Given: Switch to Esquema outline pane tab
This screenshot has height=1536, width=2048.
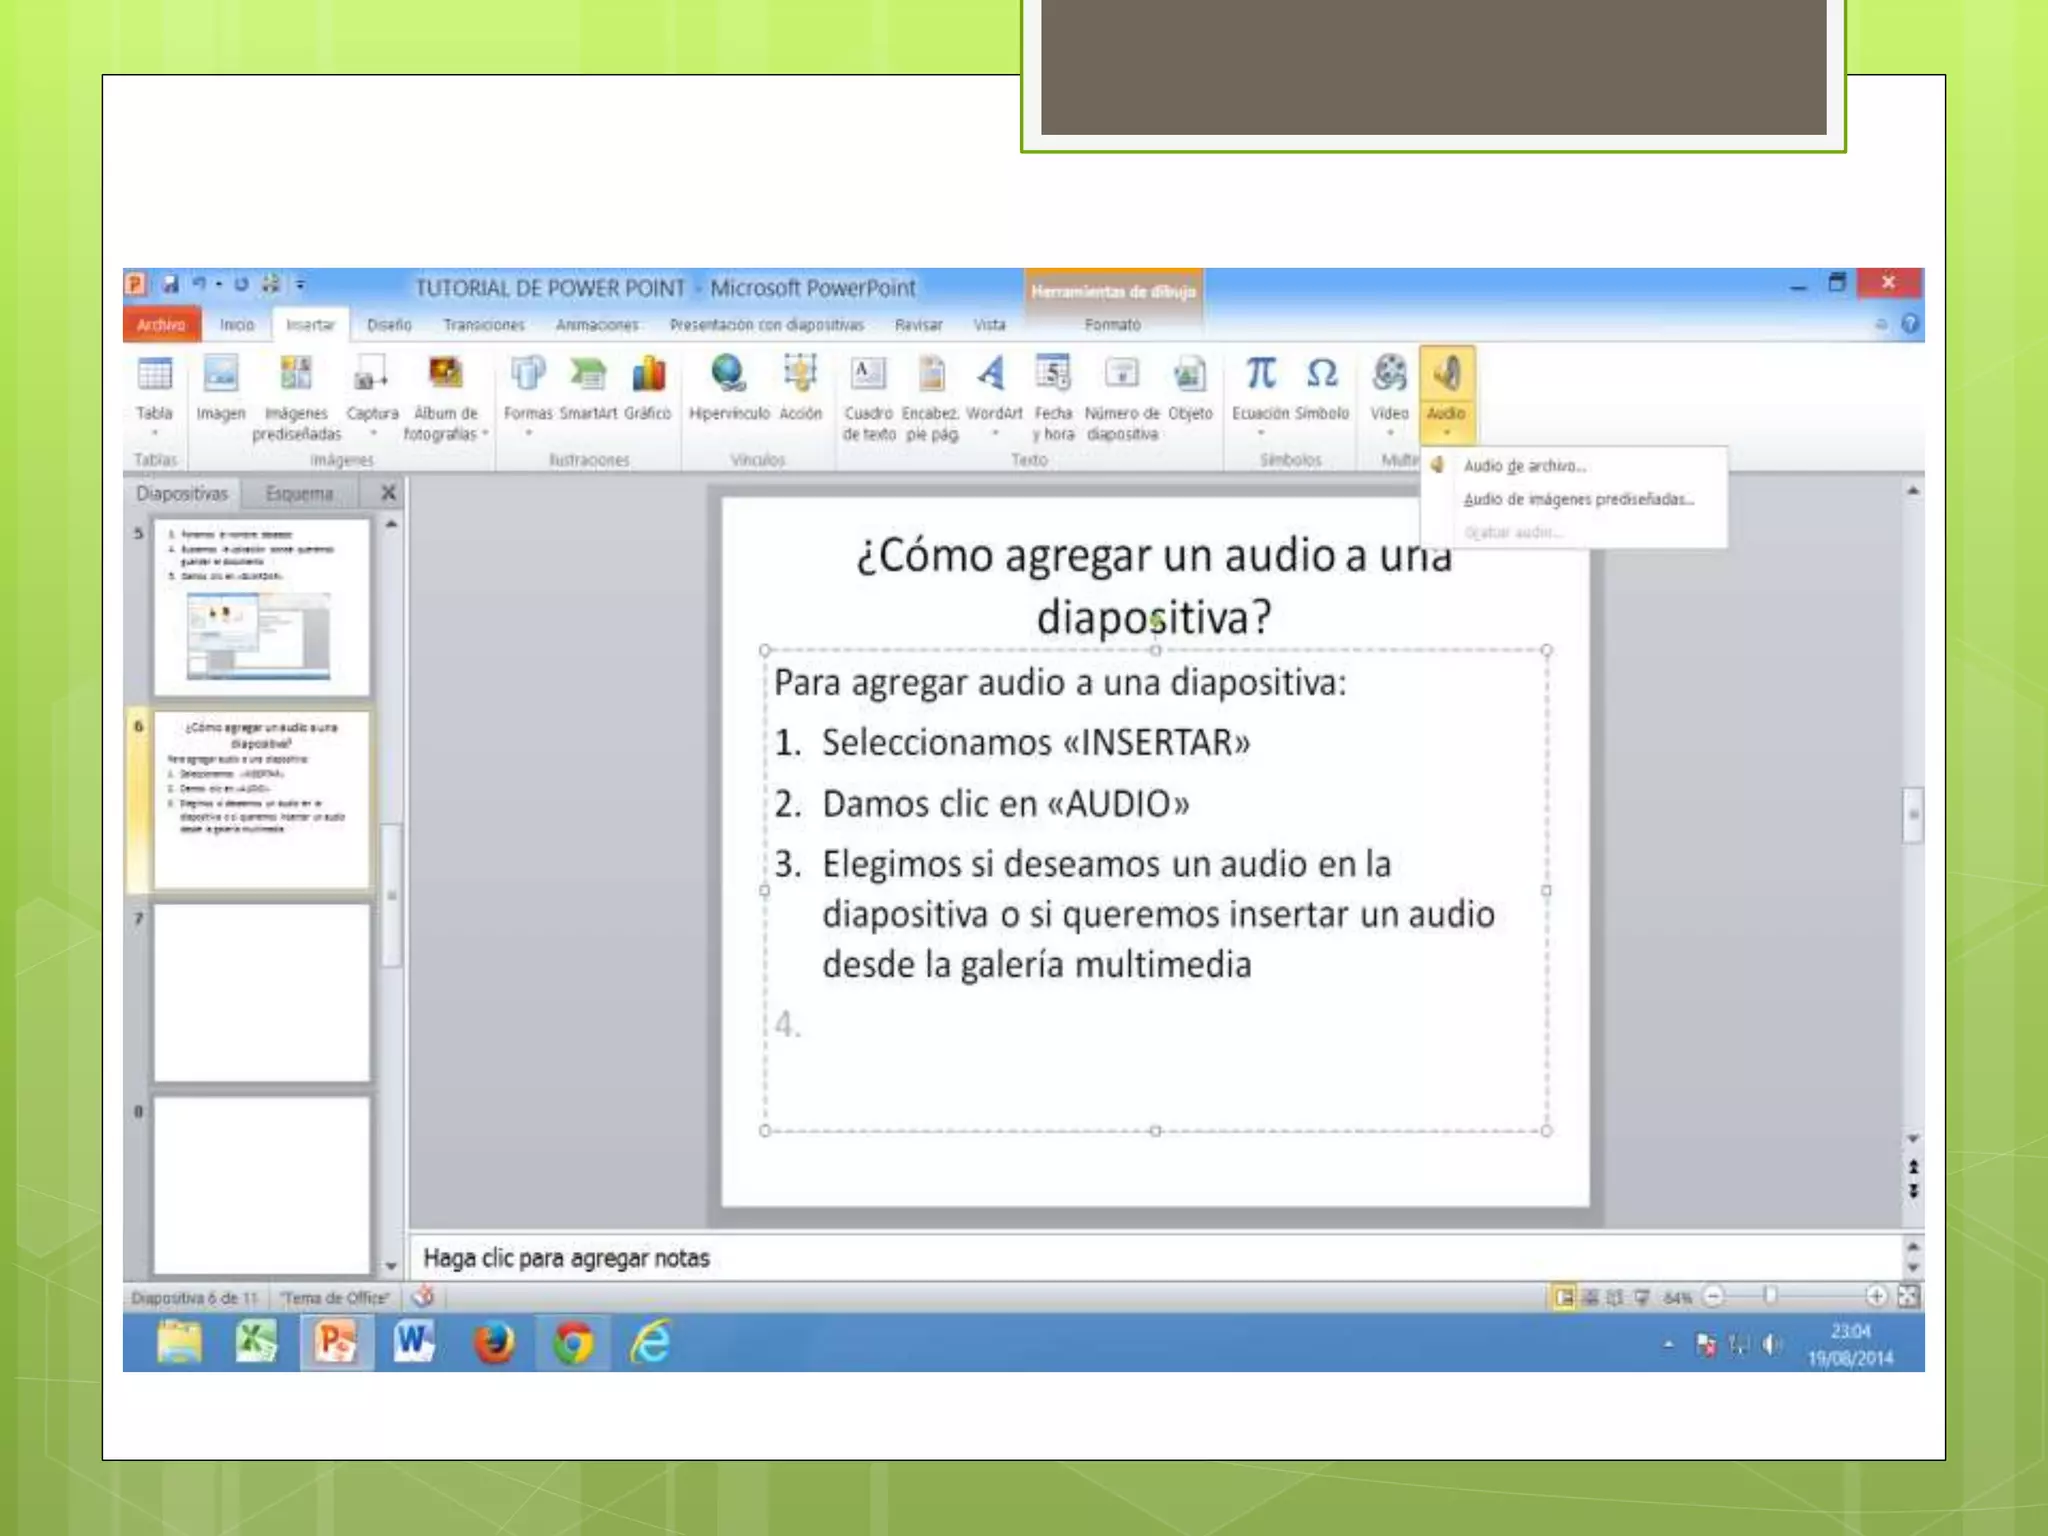Looking at the screenshot, I should 299,493.
